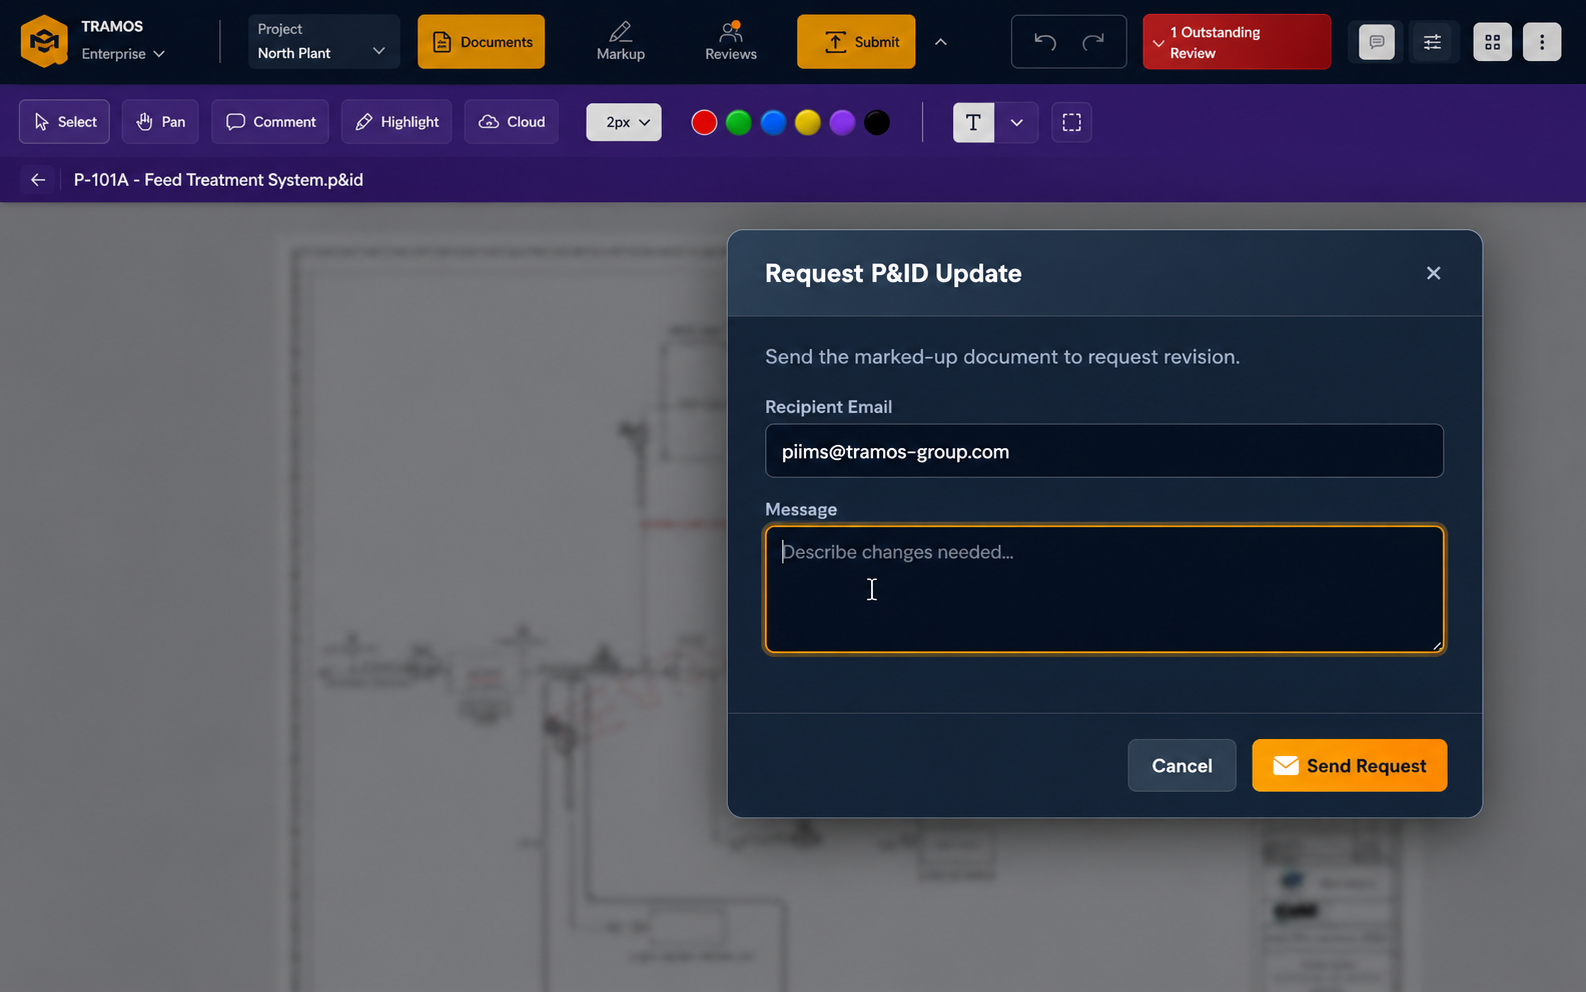This screenshot has height=992, width=1586.
Task: Click into the Message text area
Action: pos(1104,590)
